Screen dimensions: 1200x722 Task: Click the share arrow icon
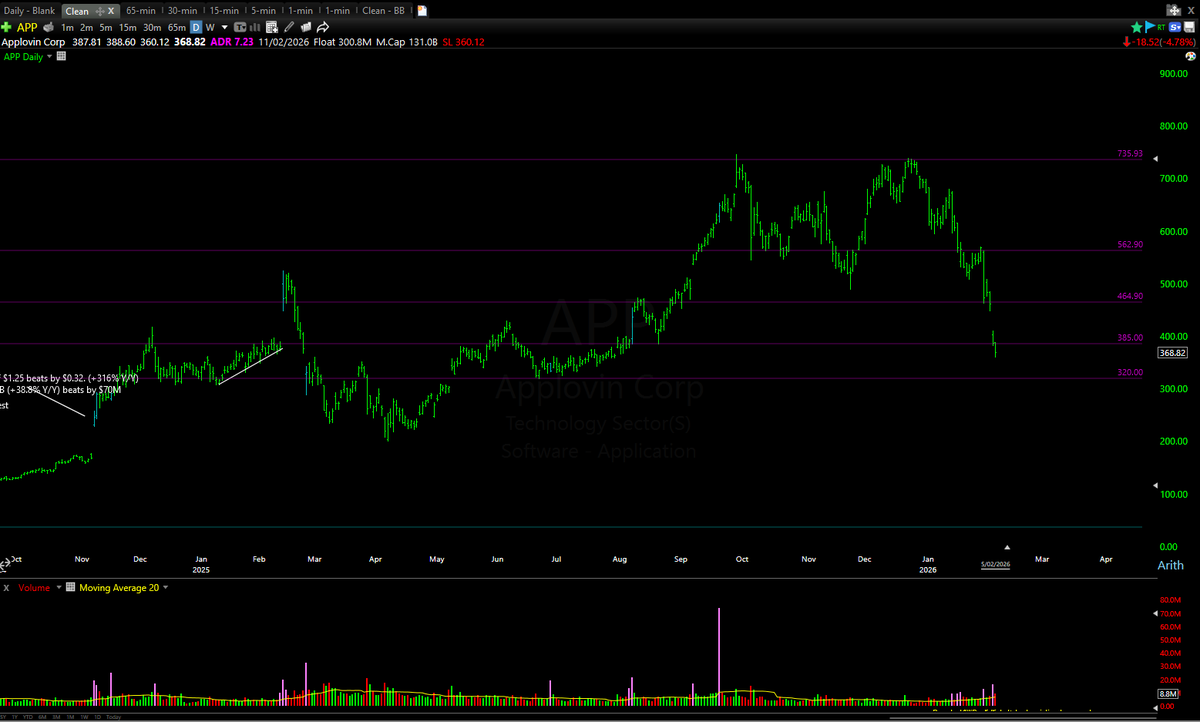click(322, 27)
